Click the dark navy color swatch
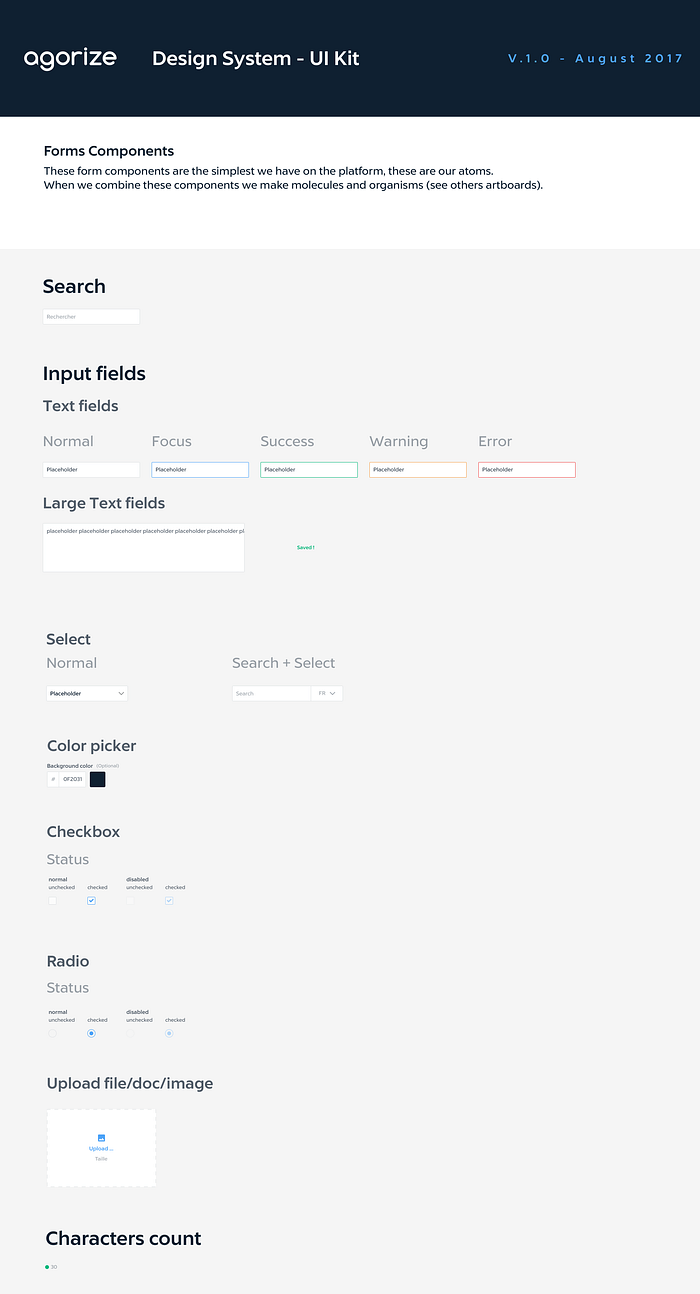The height and width of the screenshot is (1294, 700). [98, 779]
